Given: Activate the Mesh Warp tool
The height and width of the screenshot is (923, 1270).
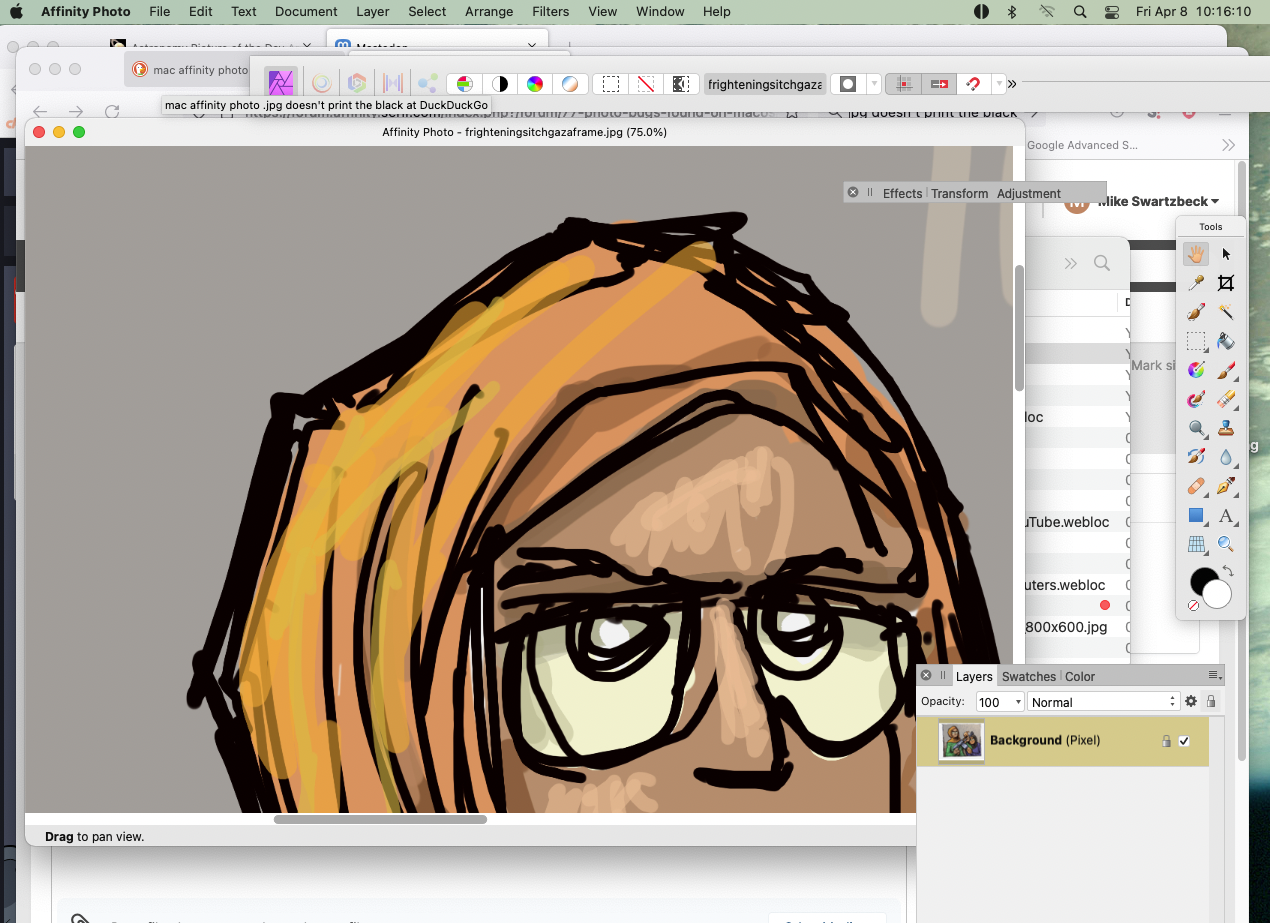Looking at the screenshot, I should pos(1196,545).
